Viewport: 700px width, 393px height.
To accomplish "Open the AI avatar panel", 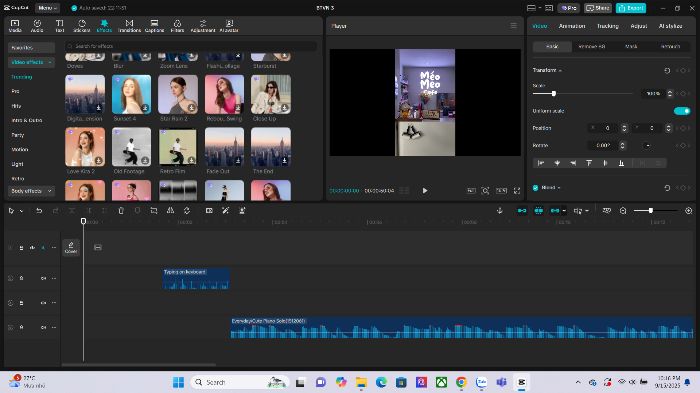I will coord(229,26).
